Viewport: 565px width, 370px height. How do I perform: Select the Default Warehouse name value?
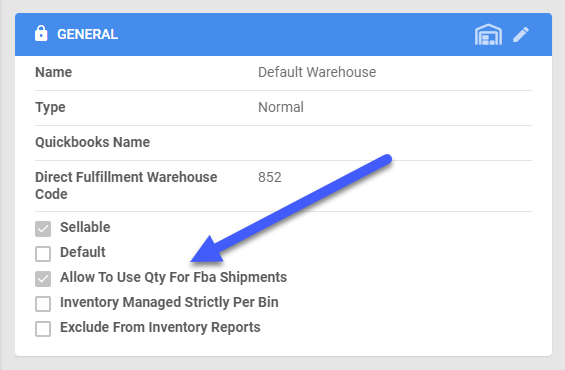(x=317, y=72)
